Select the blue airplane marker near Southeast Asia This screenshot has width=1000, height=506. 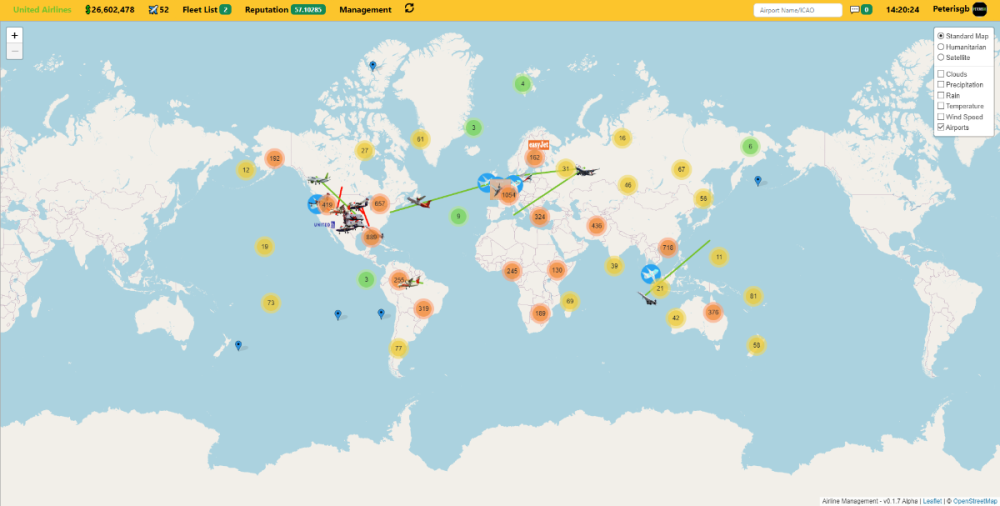click(650, 273)
